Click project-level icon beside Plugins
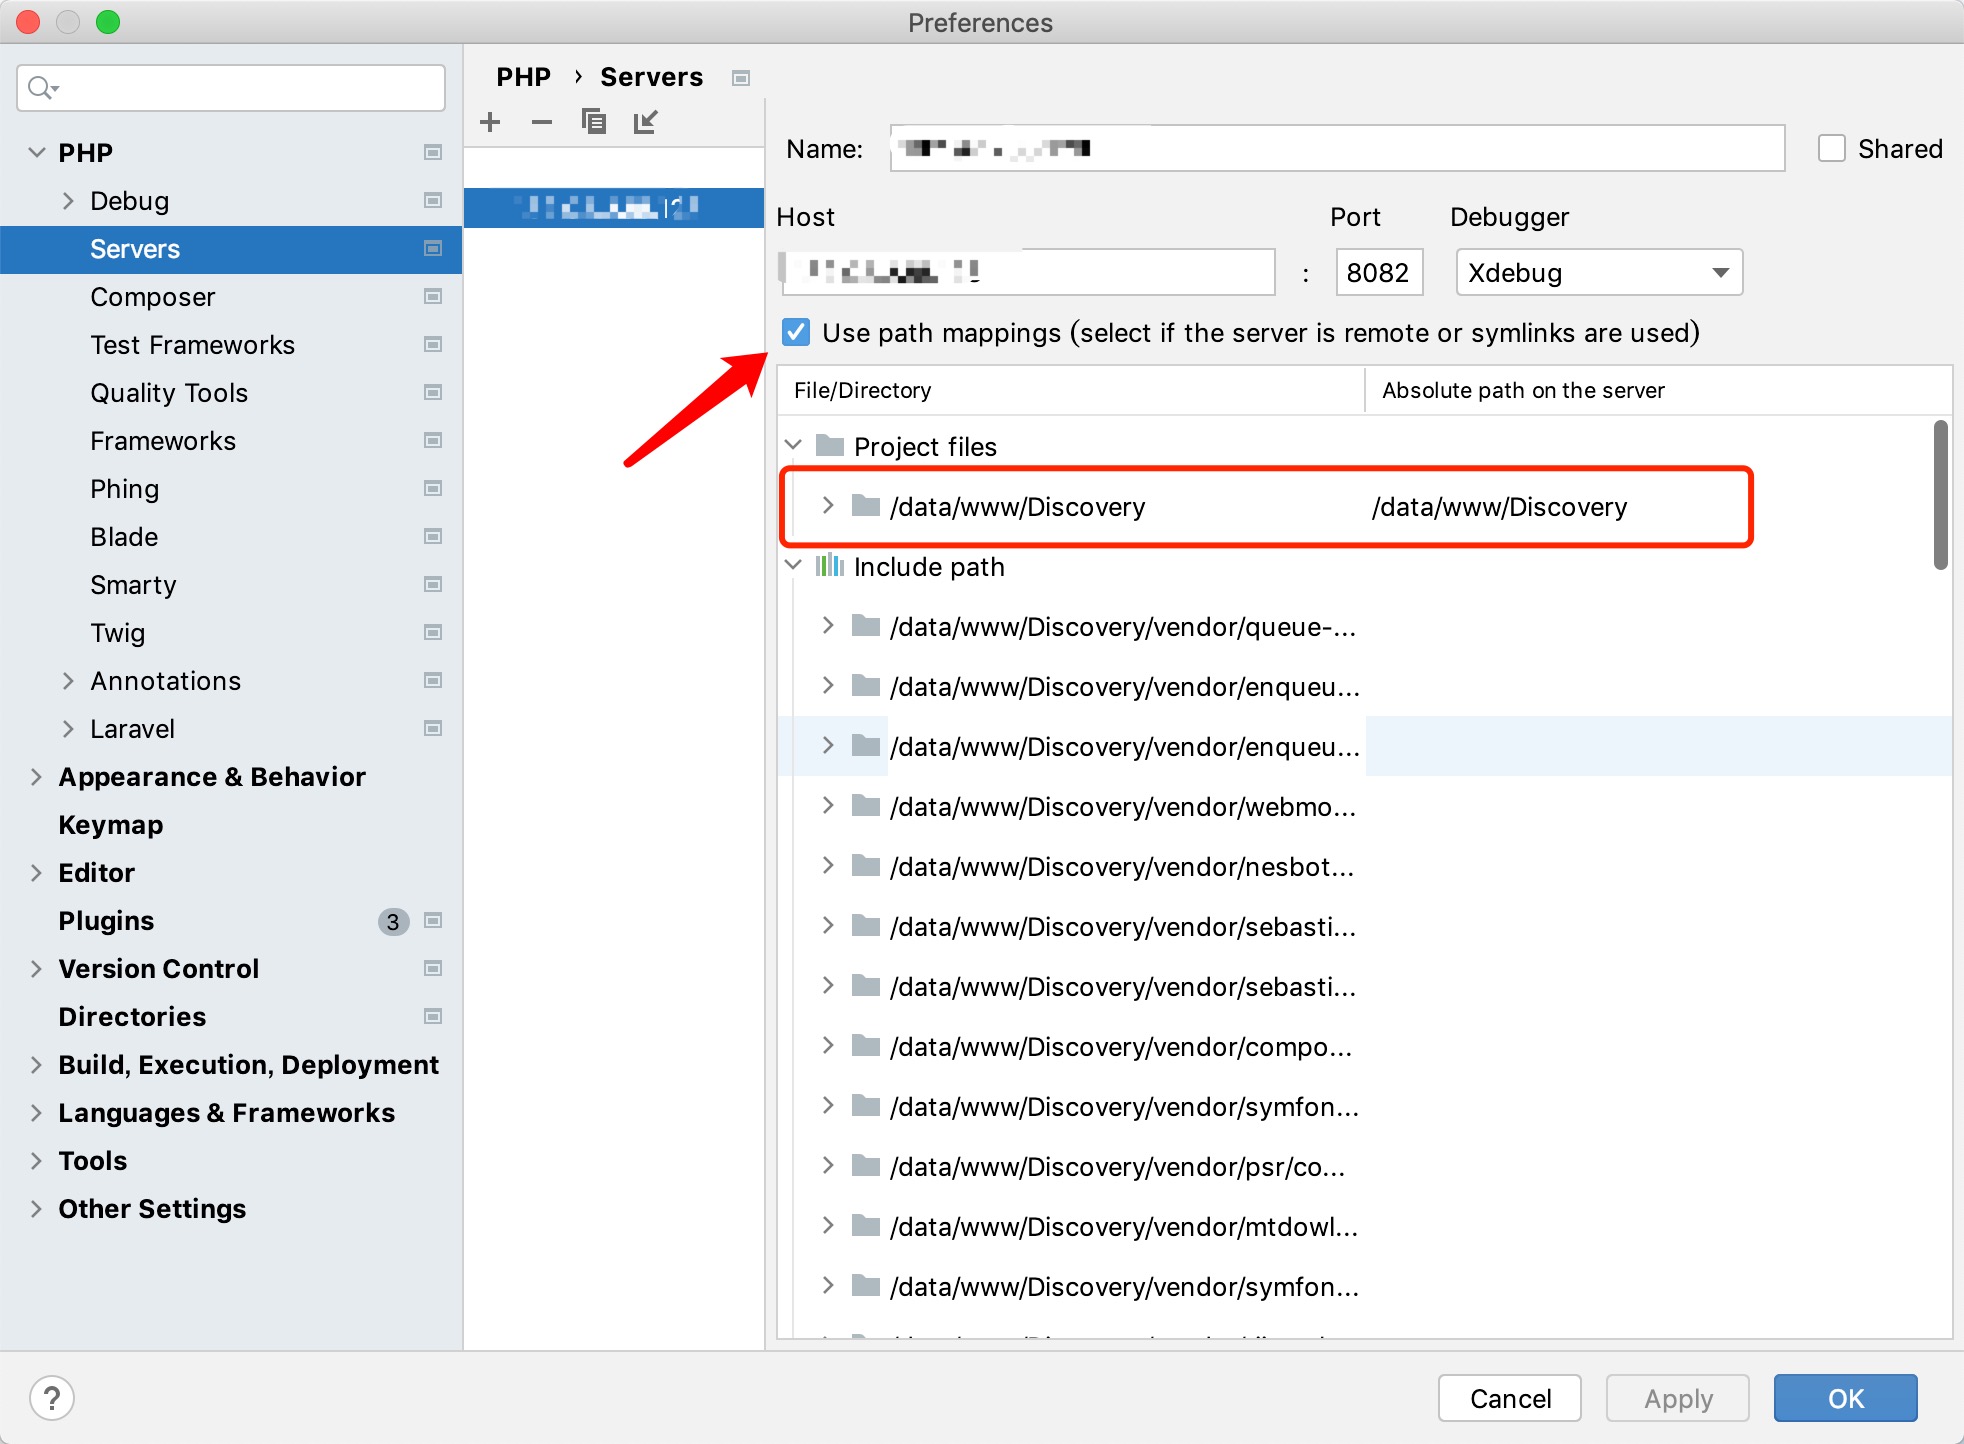This screenshot has height=1444, width=1964. point(433,921)
